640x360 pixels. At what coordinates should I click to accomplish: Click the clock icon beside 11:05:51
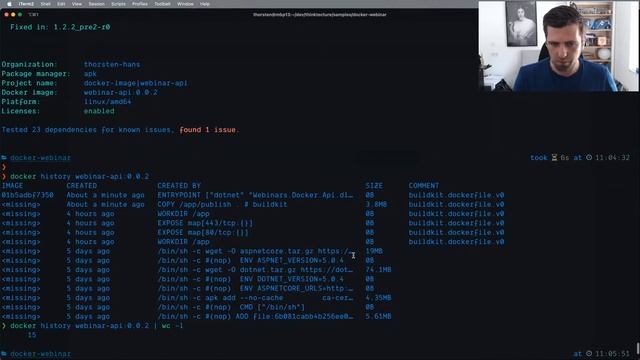589,354
